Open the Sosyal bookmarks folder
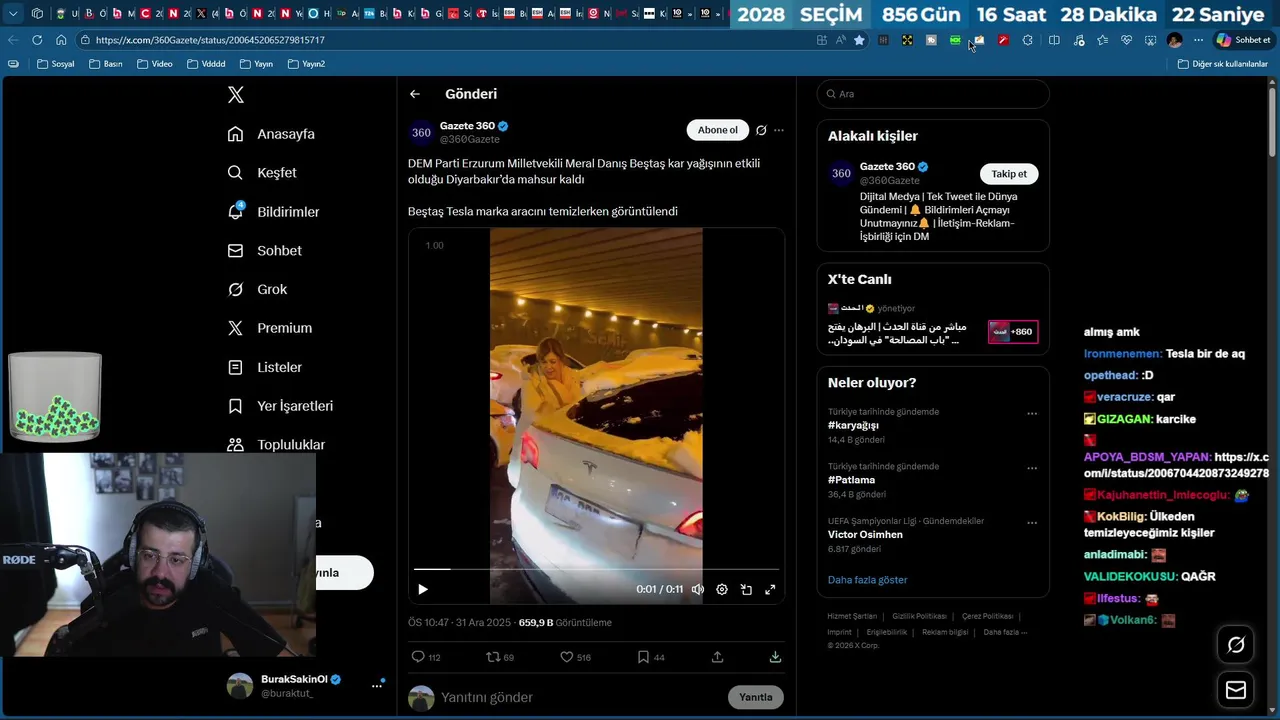Image resolution: width=1280 pixels, height=720 pixels. coord(55,64)
